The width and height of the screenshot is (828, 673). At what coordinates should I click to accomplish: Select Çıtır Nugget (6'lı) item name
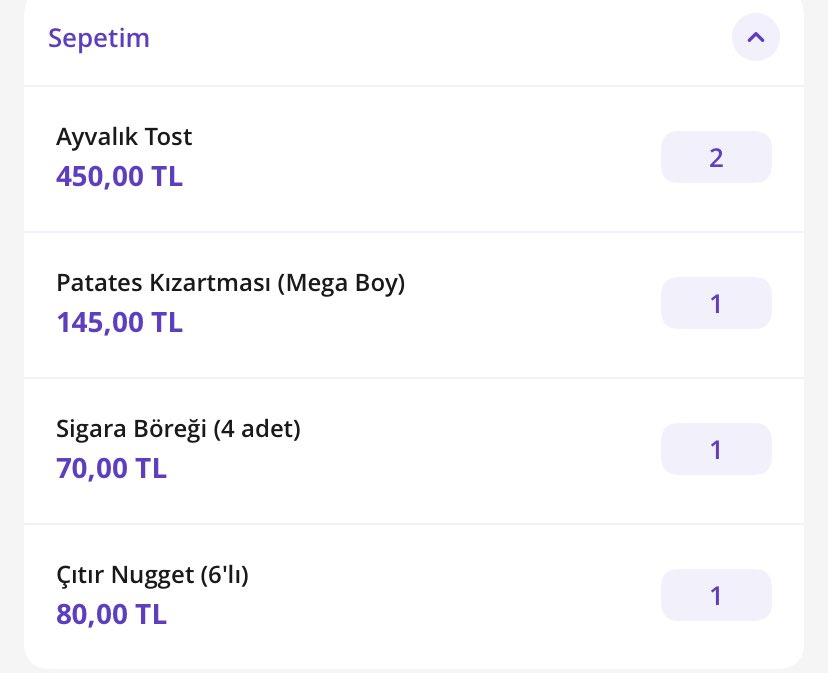(152, 575)
